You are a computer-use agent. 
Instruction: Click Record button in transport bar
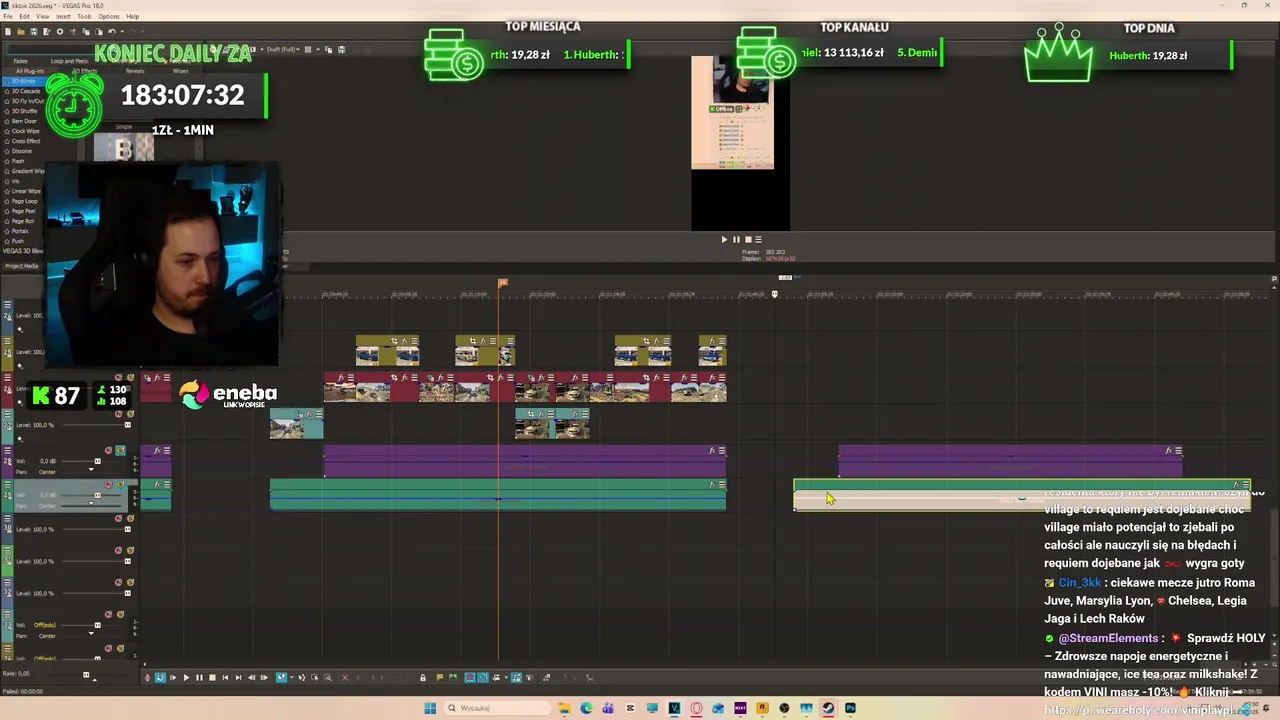point(147,677)
